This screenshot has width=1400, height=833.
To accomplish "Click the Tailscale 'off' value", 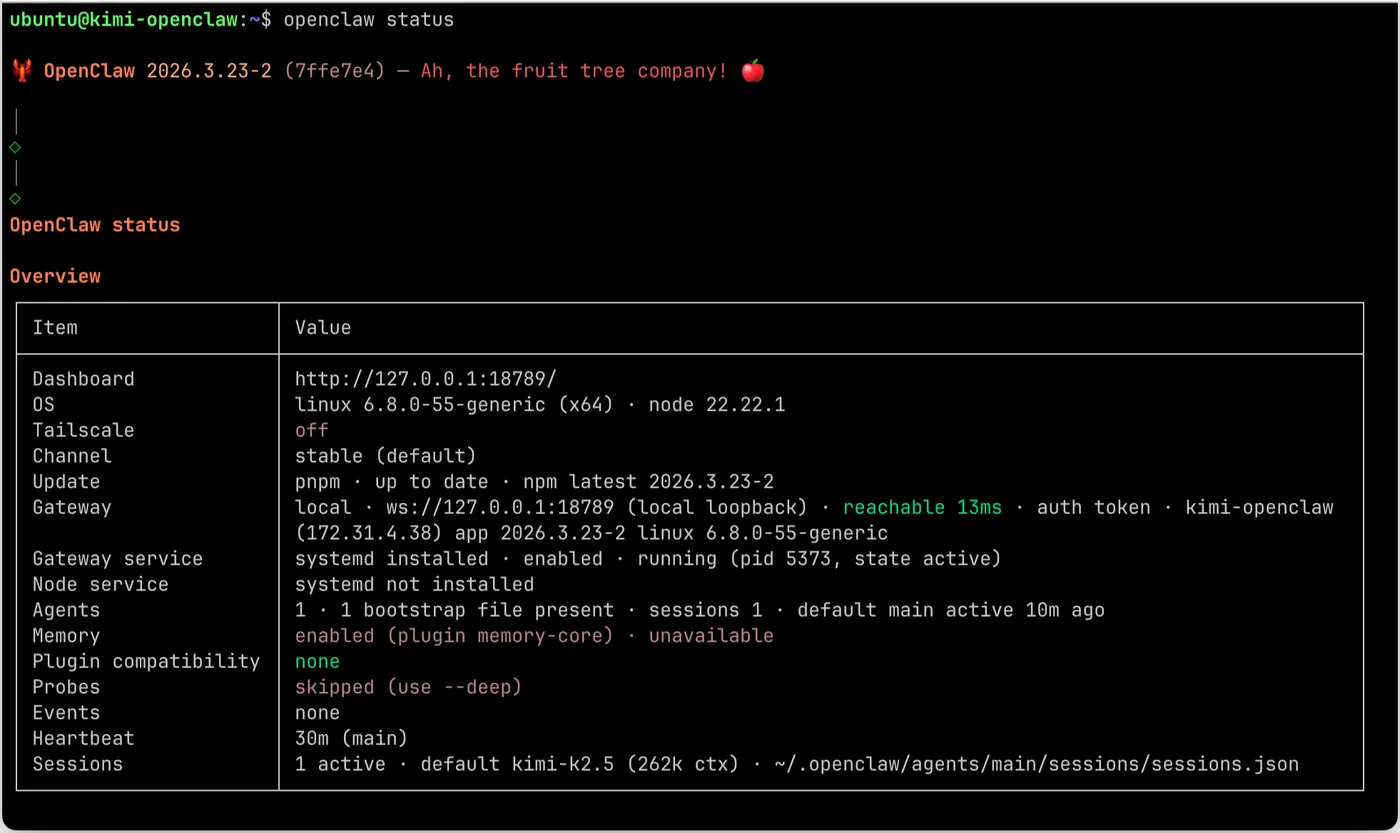I will pyautogui.click(x=311, y=430).
